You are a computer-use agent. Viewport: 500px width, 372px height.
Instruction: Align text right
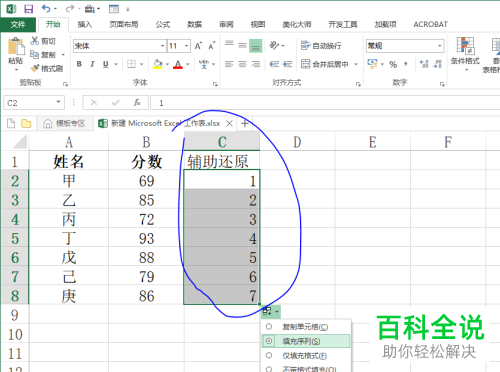256,64
